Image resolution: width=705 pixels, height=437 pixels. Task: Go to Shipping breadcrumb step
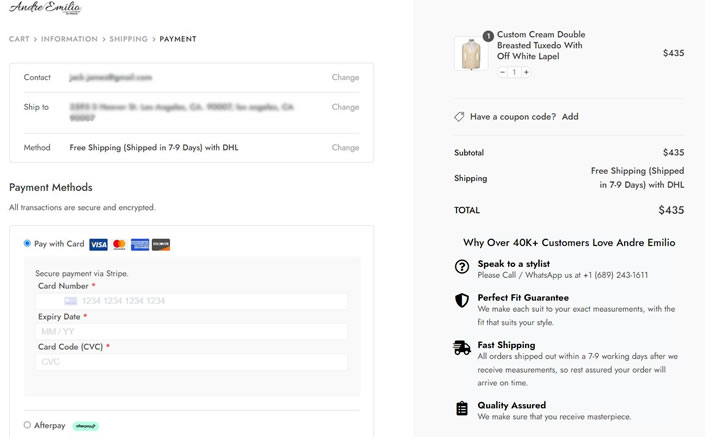128,39
